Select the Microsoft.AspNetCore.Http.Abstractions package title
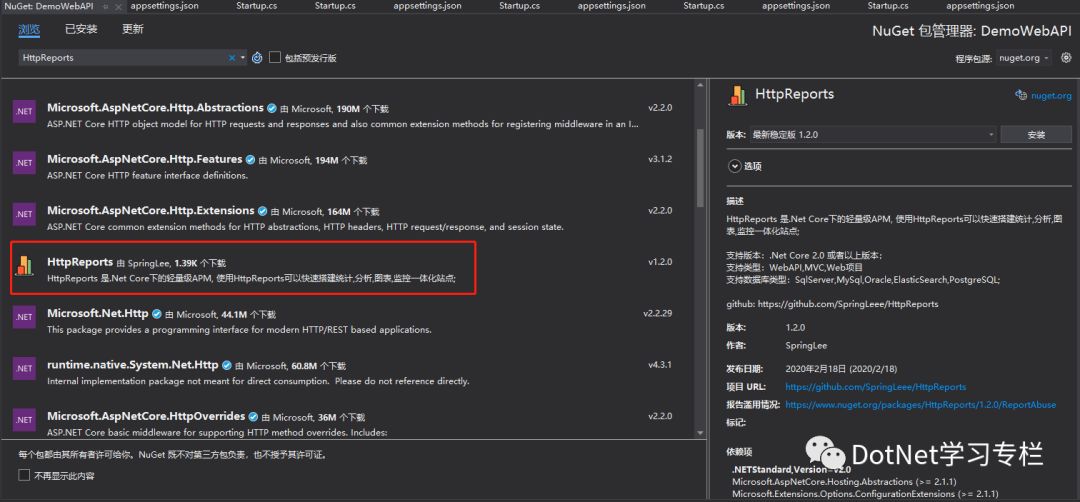Viewport: 1080px width, 502px height. (156, 108)
